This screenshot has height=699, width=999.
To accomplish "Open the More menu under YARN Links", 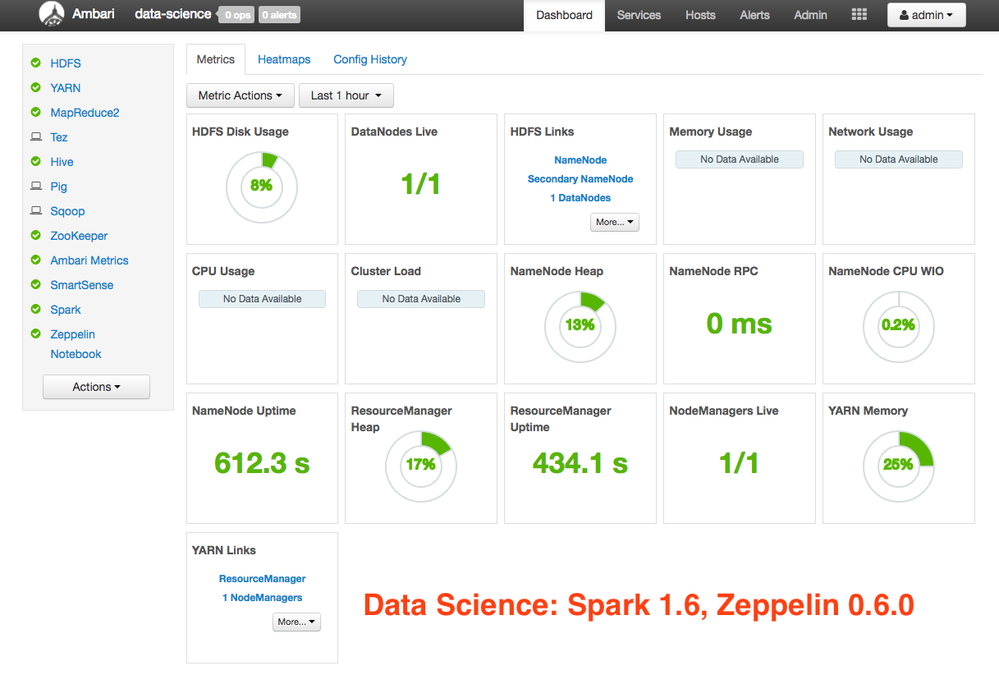I will (296, 621).
